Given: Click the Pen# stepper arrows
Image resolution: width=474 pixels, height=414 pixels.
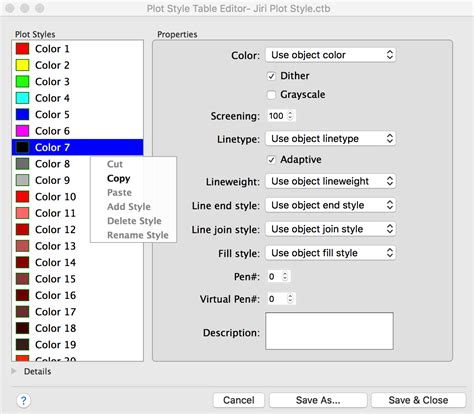Looking at the screenshot, I should click(x=285, y=276).
